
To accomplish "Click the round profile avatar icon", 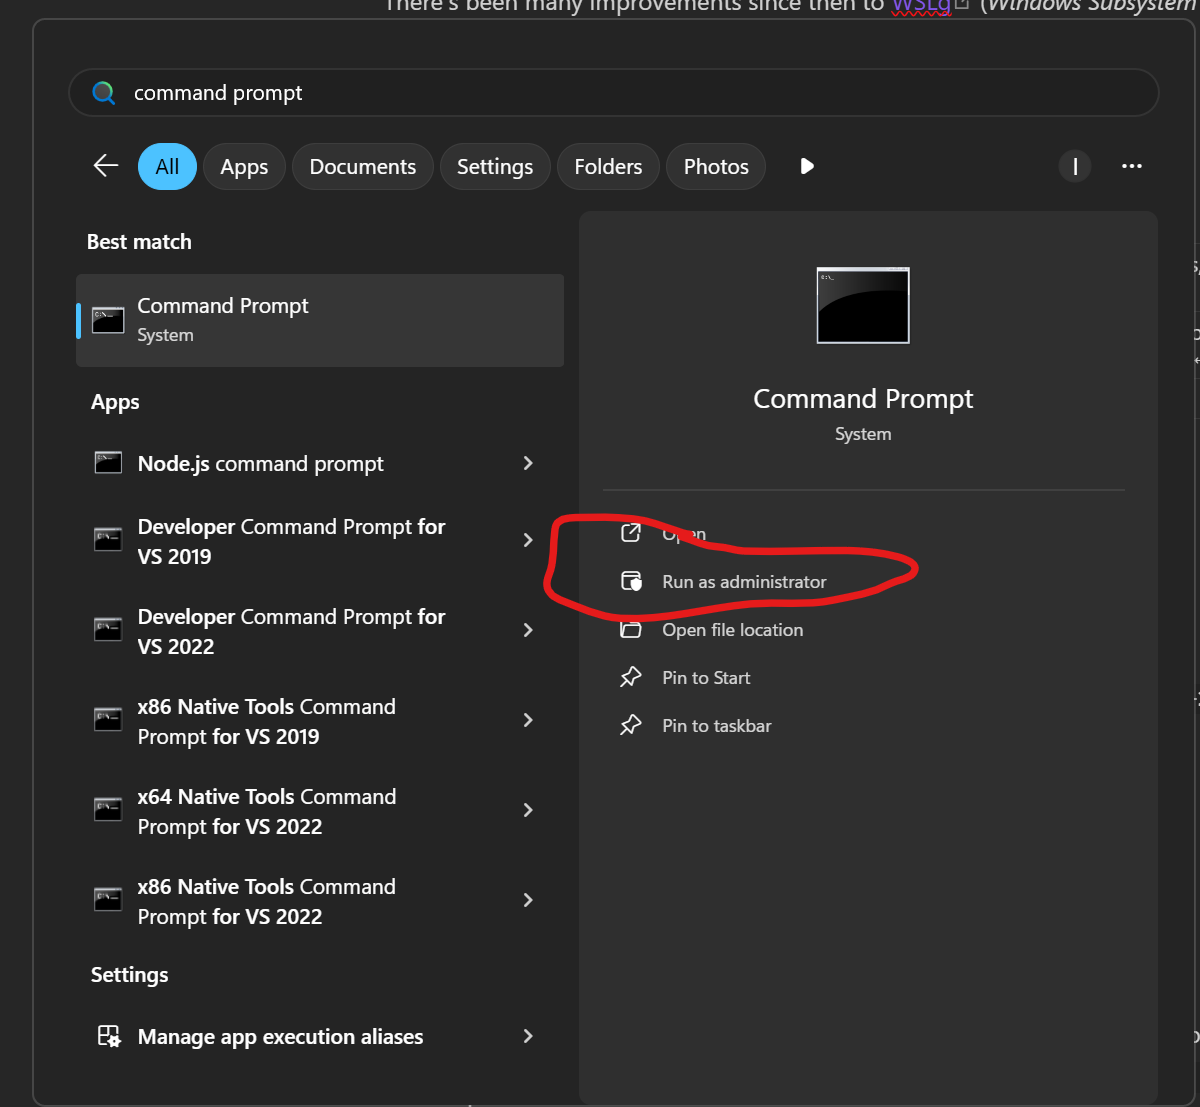I will pos(1075,166).
